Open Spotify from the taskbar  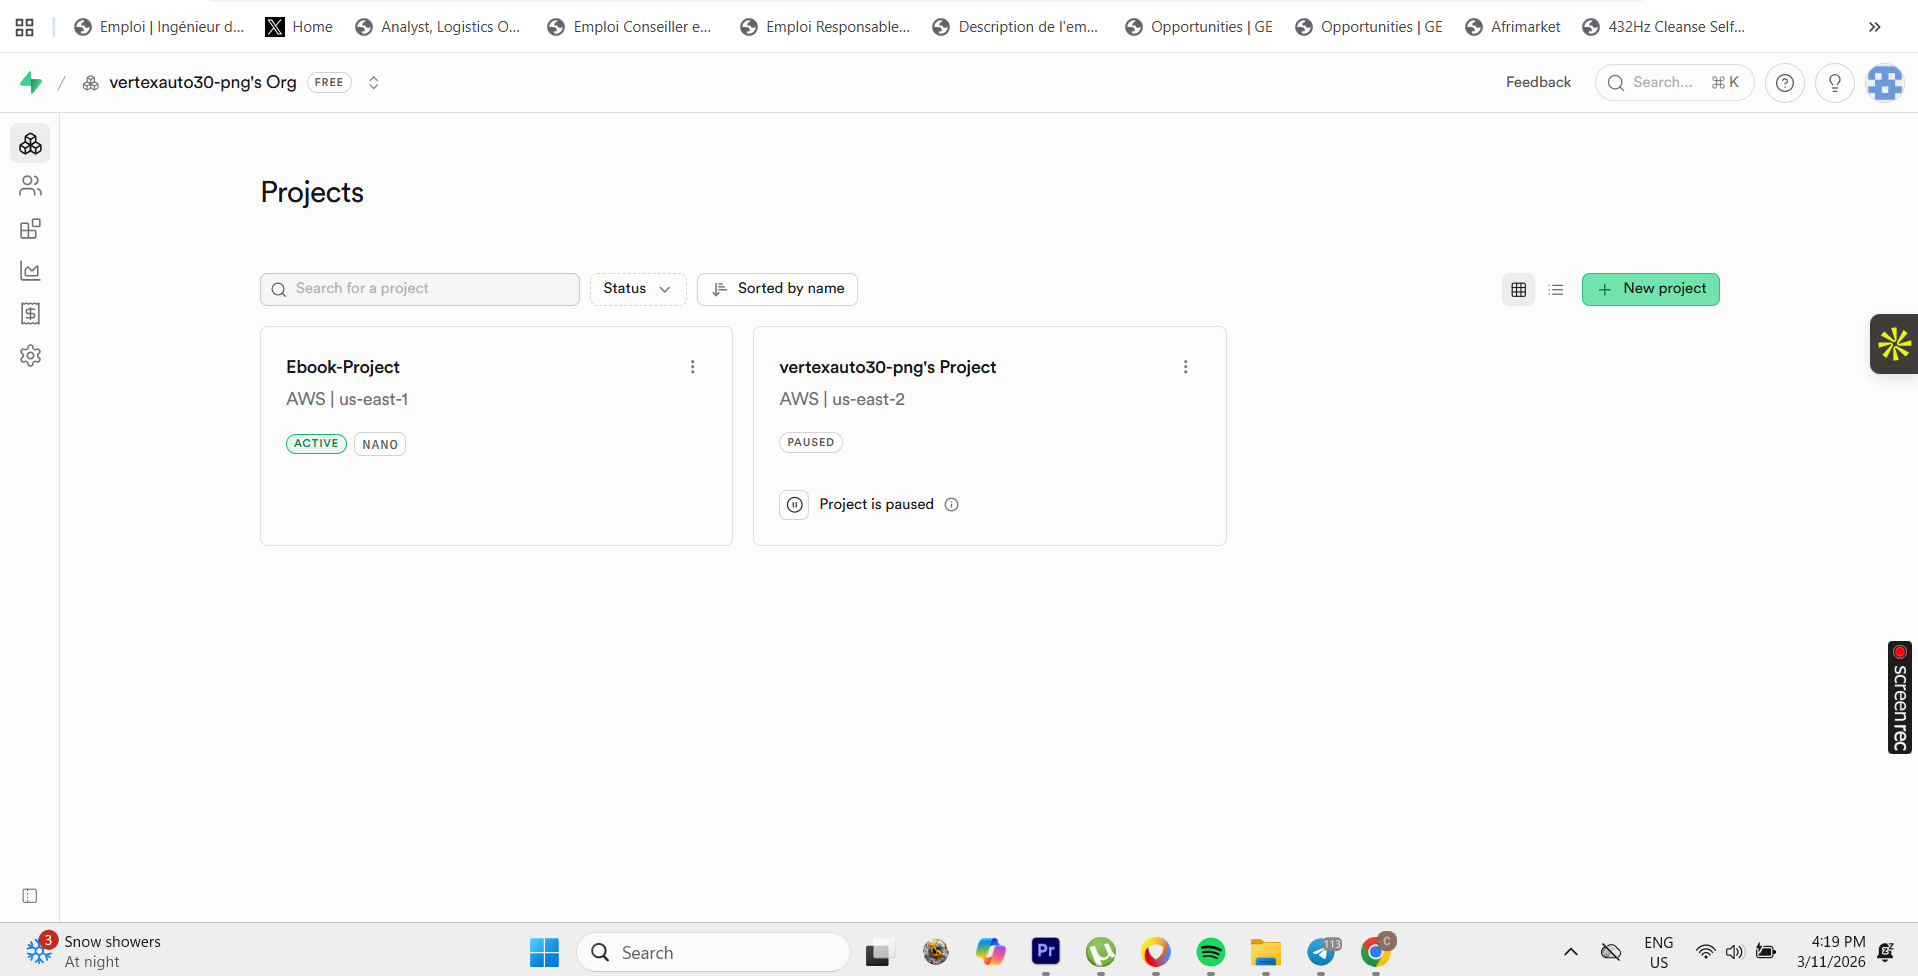(1210, 952)
